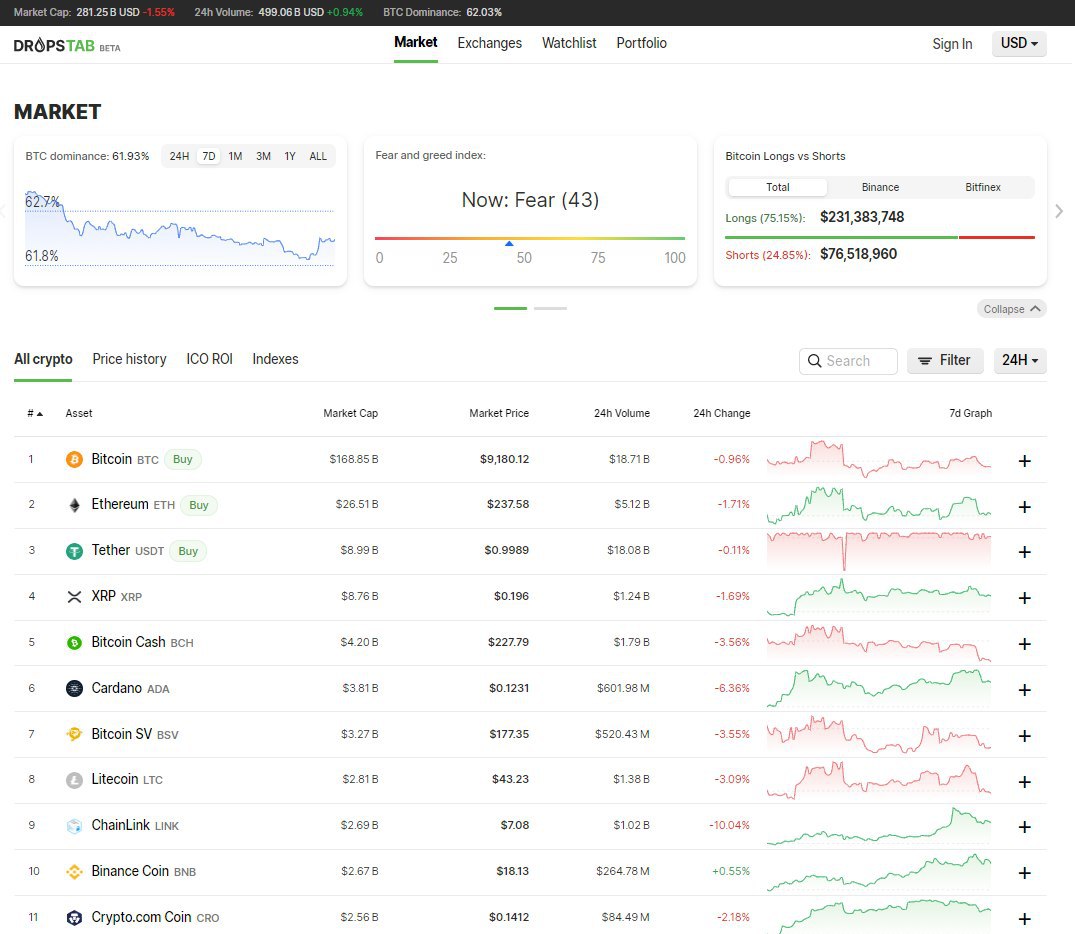Switch to Price history tab
The width and height of the screenshot is (1075, 934).
[x=130, y=359]
